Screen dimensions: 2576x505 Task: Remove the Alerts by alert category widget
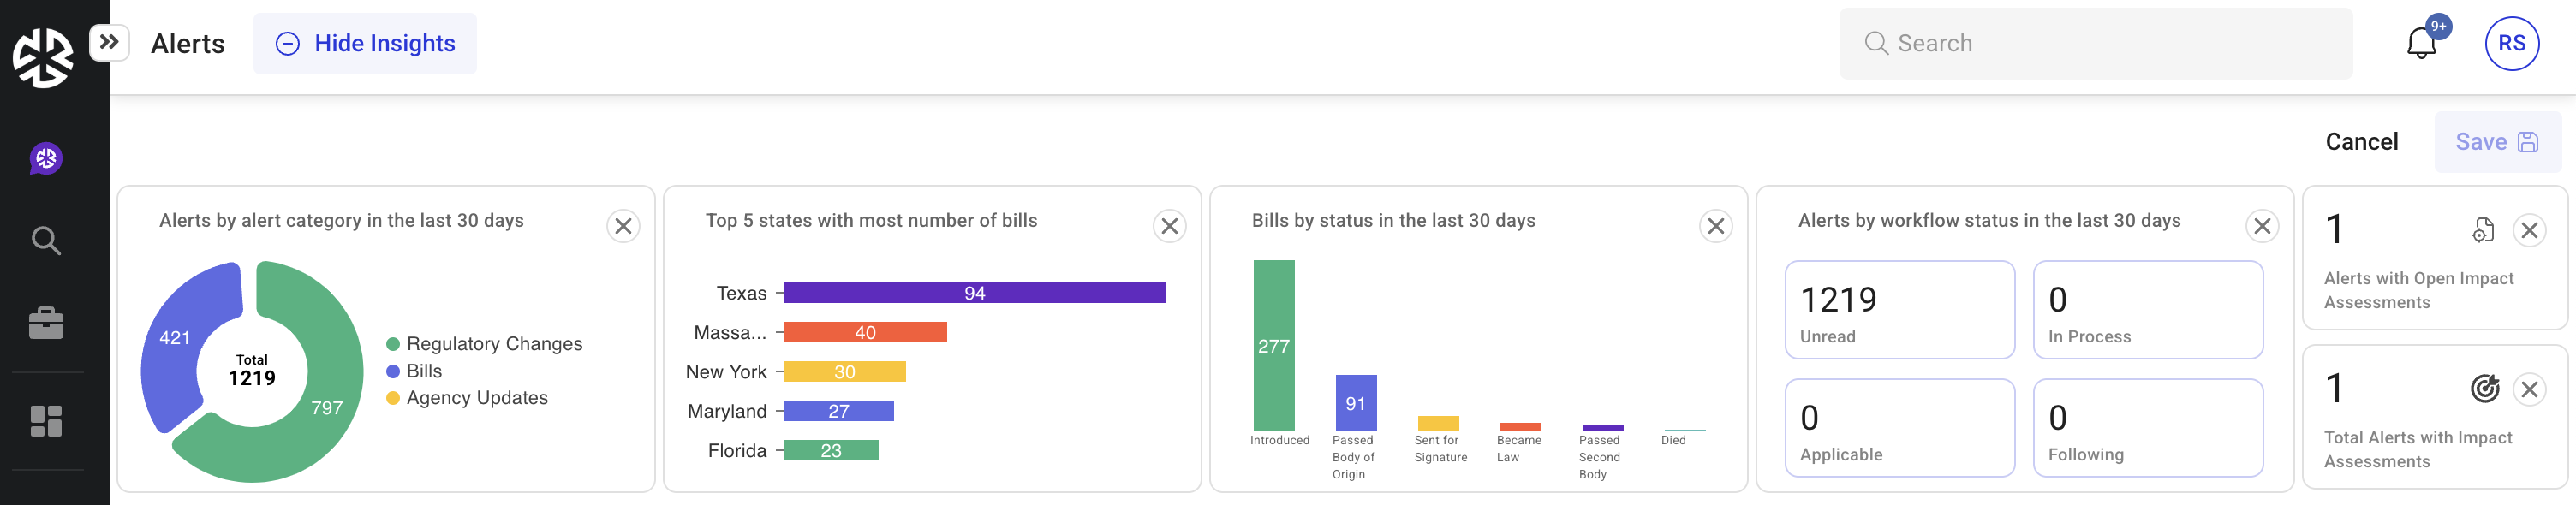tap(623, 226)
